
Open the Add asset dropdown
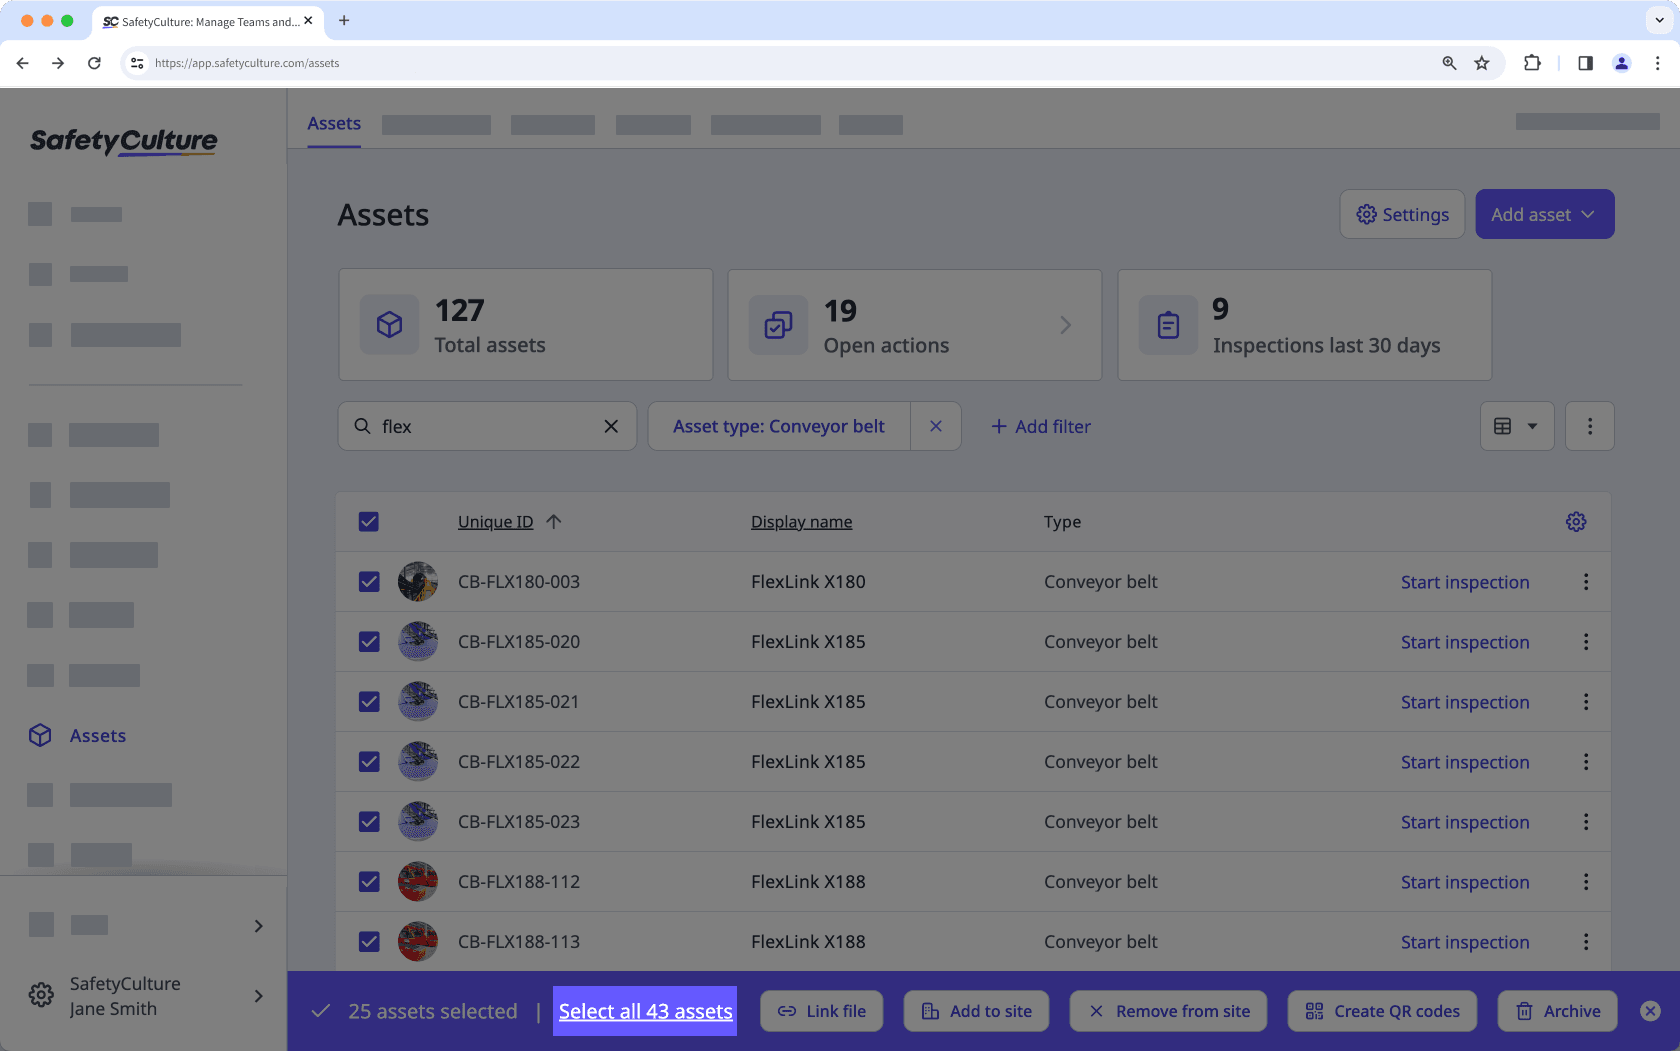[x=1544, y=213]
